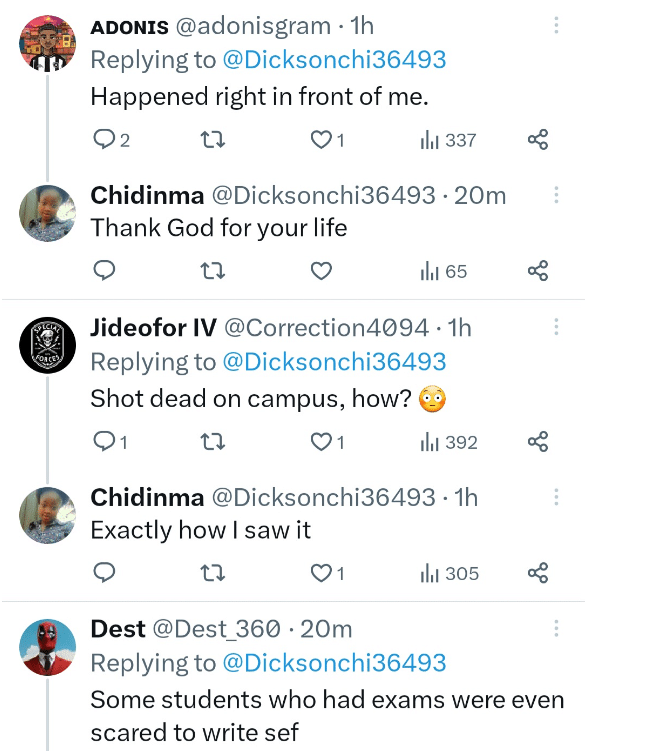Viewport: 659px width, 751px height.
Task: Open more options on Dest's tweet
Action: (557, 629)
